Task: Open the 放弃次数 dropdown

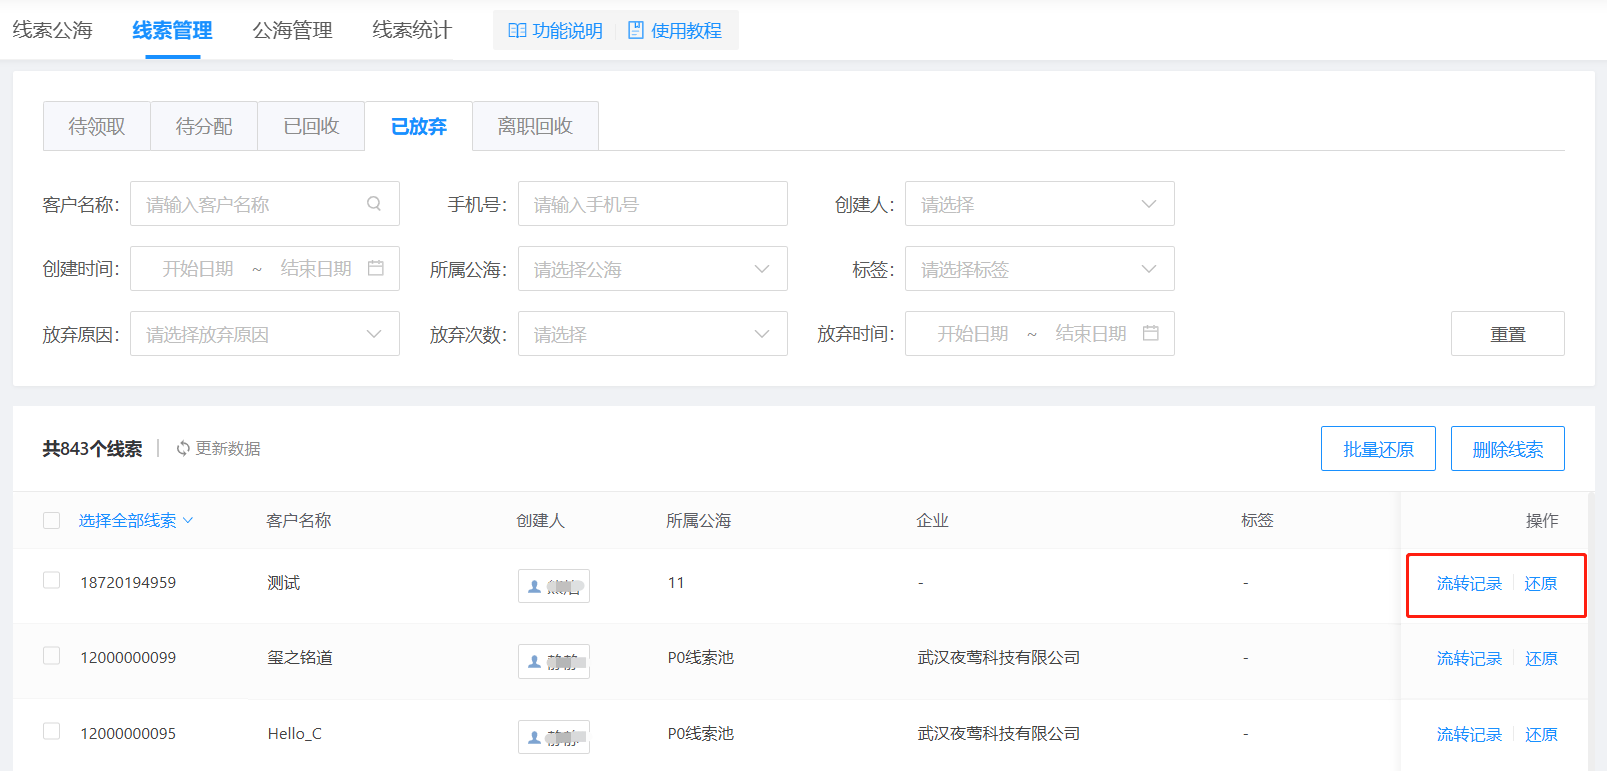Action: click(x=653, y=334)
